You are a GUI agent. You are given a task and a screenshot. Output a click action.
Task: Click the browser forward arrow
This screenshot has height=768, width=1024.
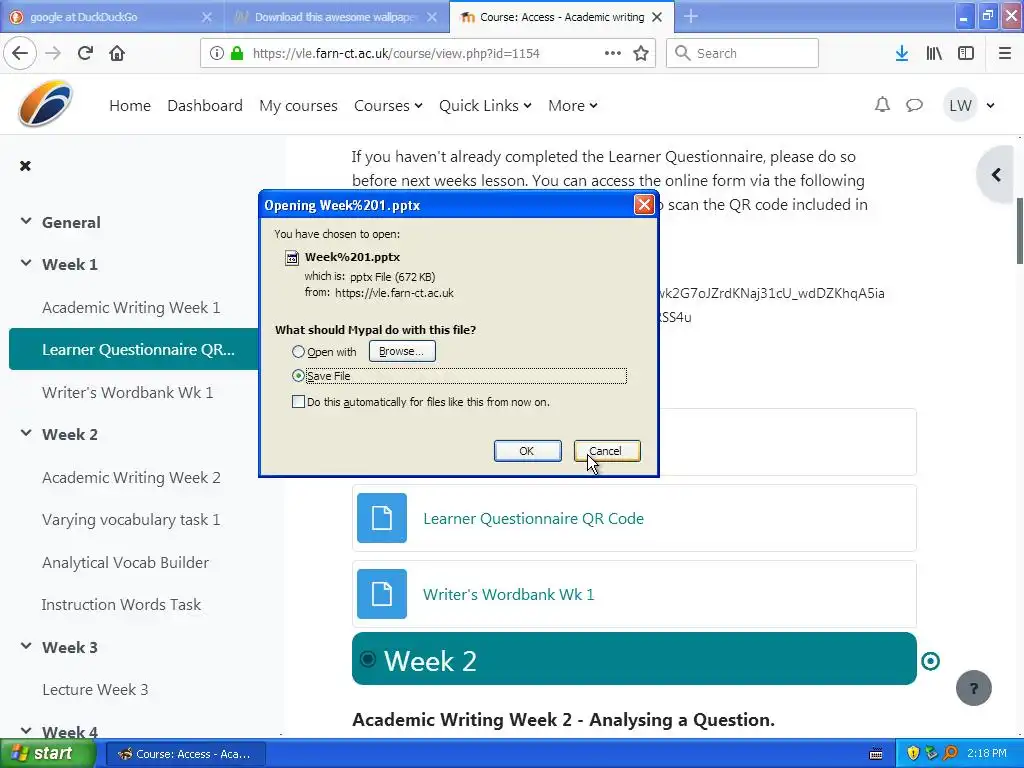[53, 53]
